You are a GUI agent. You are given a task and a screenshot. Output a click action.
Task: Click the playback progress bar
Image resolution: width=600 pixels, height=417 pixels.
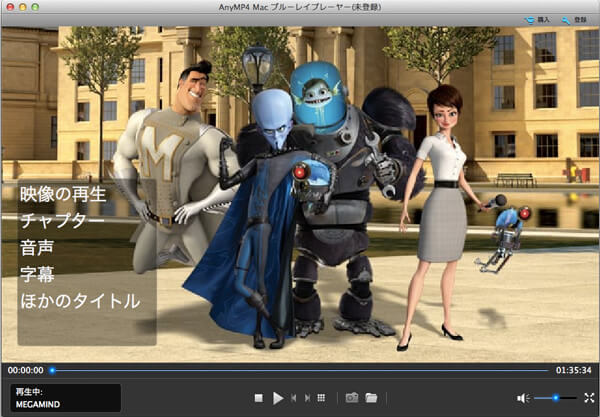tap(300, 370)
